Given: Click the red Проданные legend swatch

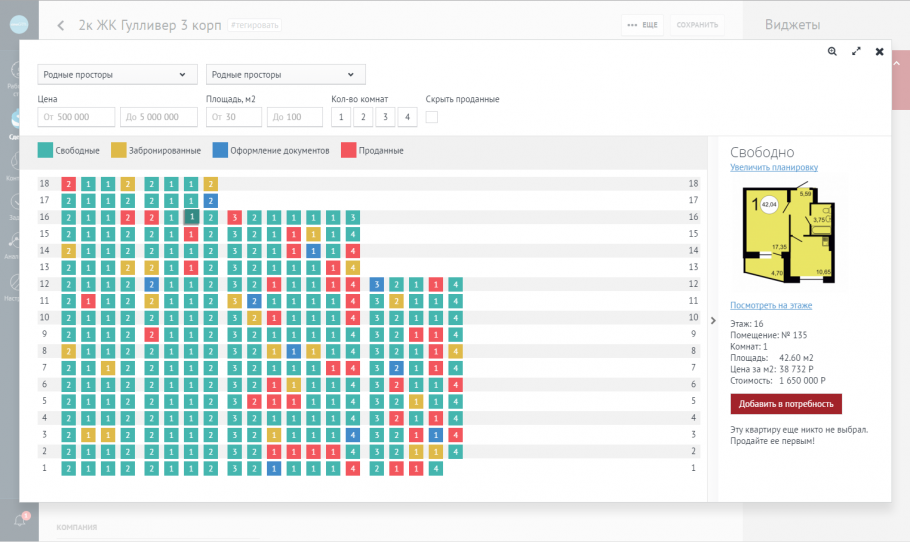Looking at the screenshot, I should point(348,150).
